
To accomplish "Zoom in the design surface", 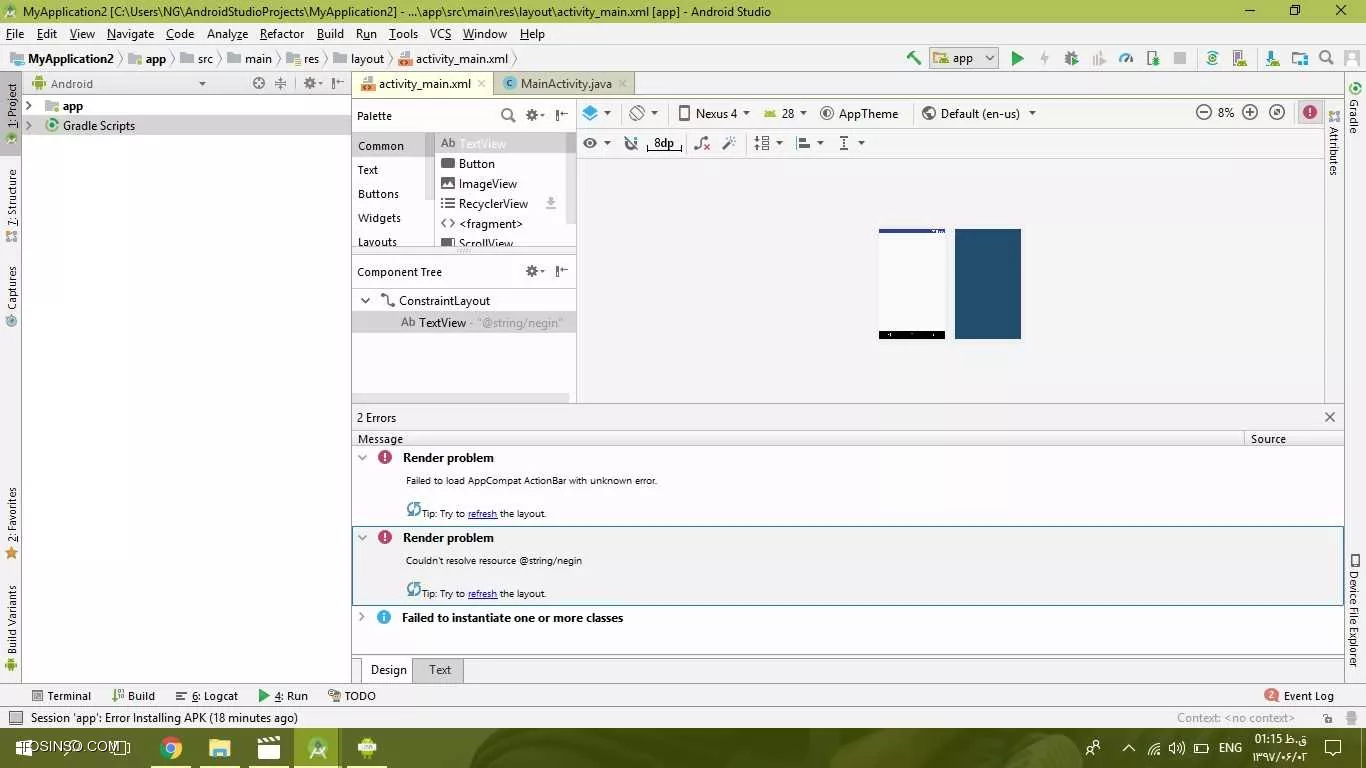I will pyautogui.click(x=1250, y=113).
